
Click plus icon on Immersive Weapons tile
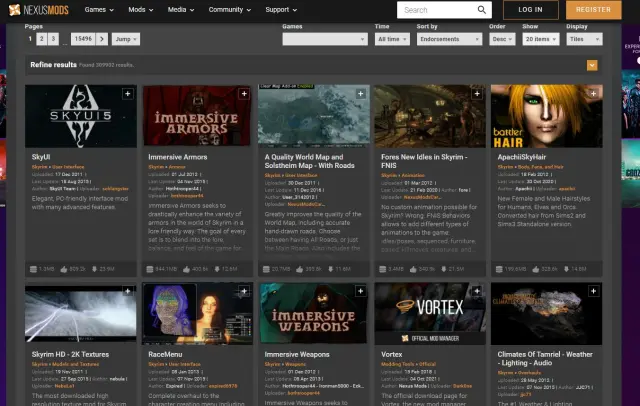click(x=360, y=291)
